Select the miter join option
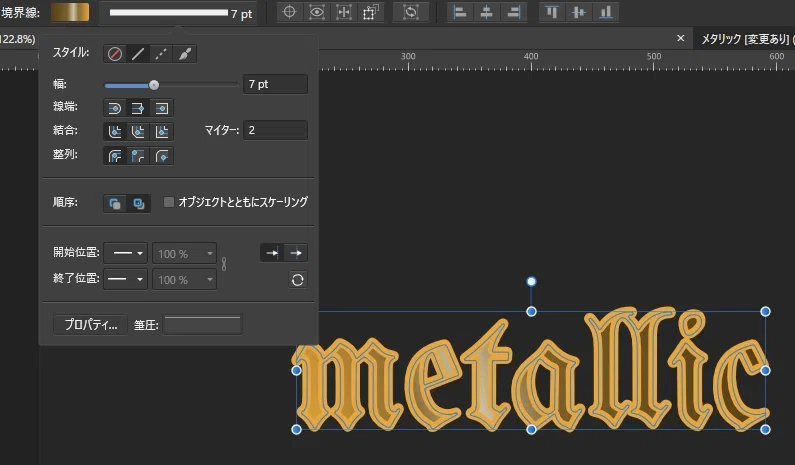The width and height of the screenshot is (795, 465). (162, 132)
